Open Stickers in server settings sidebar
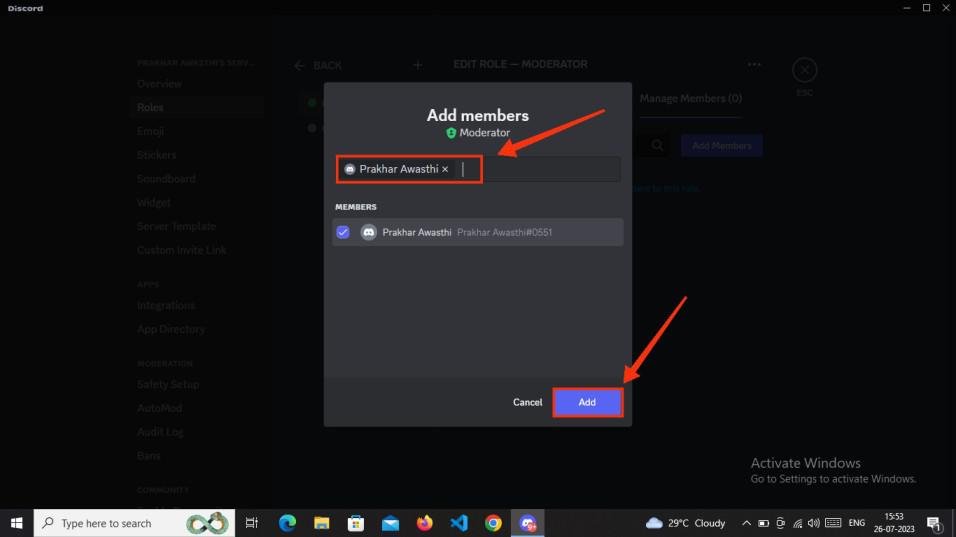The image size is (956, 537). (157, 155)
